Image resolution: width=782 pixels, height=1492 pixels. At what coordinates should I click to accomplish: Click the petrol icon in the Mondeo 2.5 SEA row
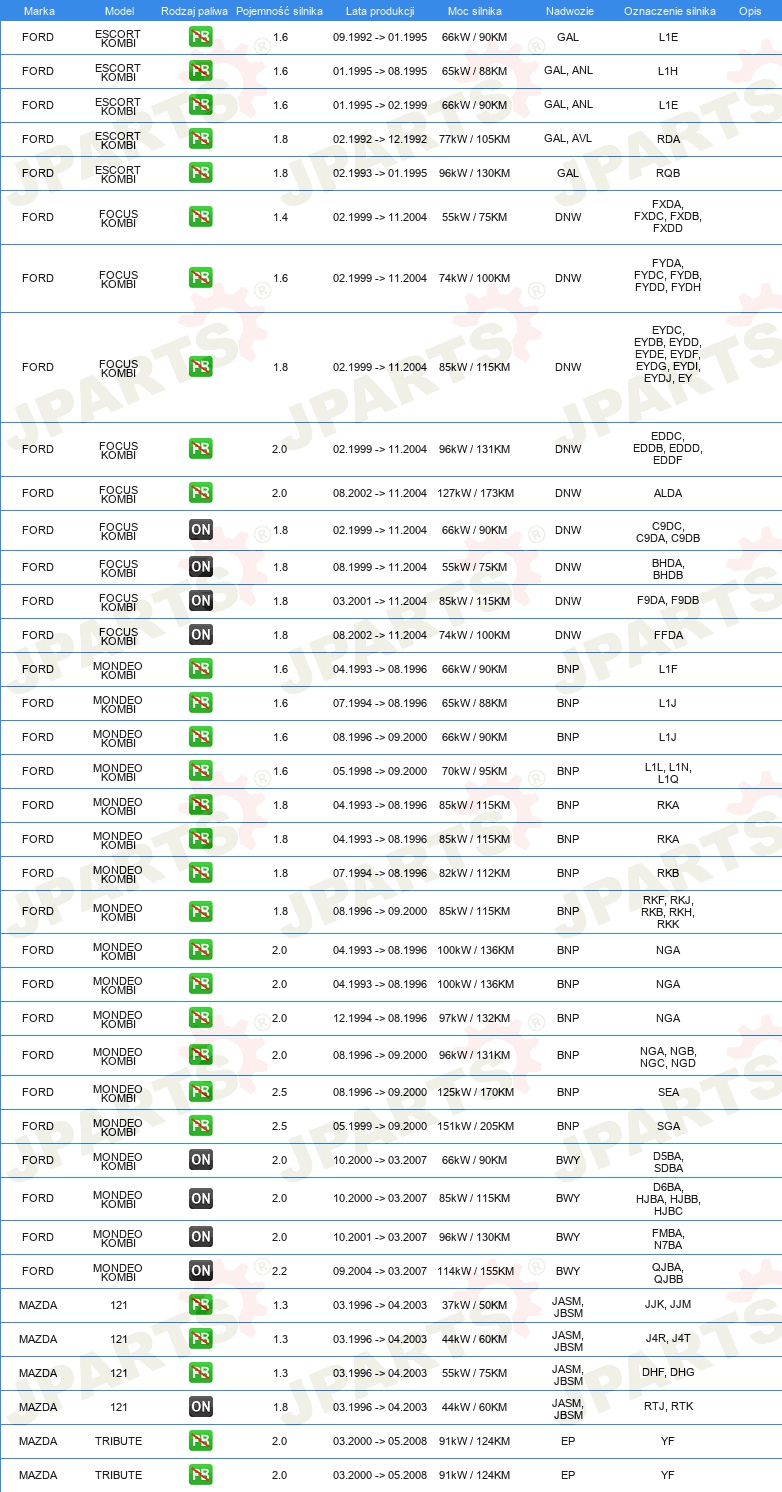pyautogui.click(x=201, y=1092)
